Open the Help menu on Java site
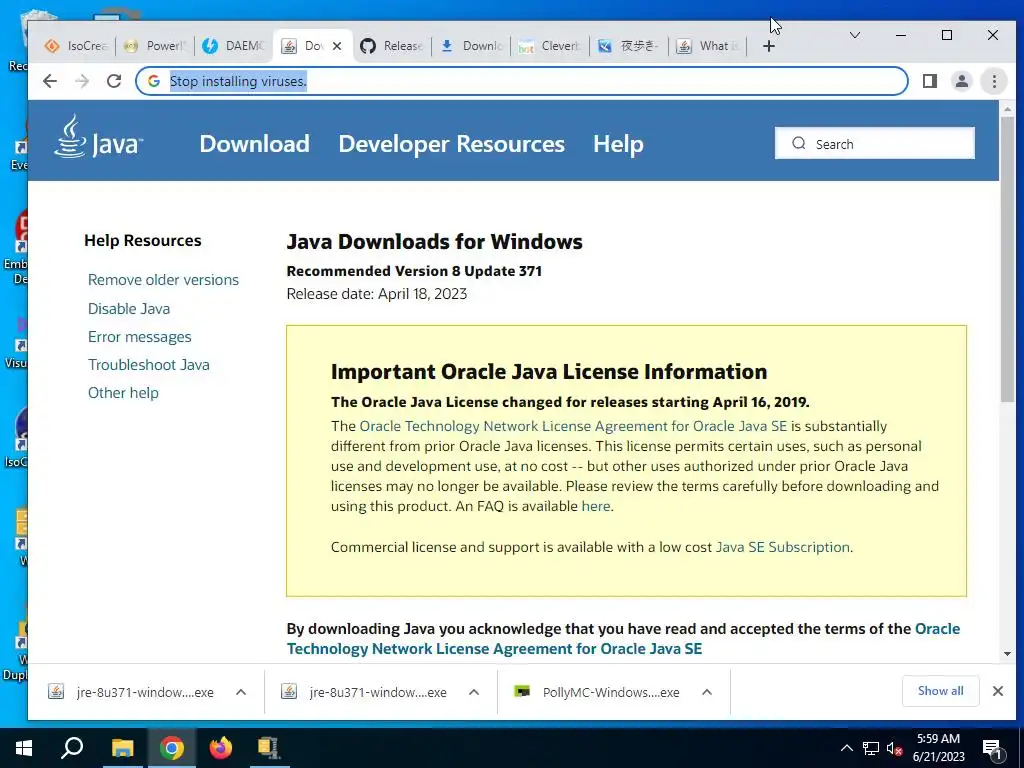Image resolution: width=1024 pixels, height=768 pixels. (x=618, y=144)
